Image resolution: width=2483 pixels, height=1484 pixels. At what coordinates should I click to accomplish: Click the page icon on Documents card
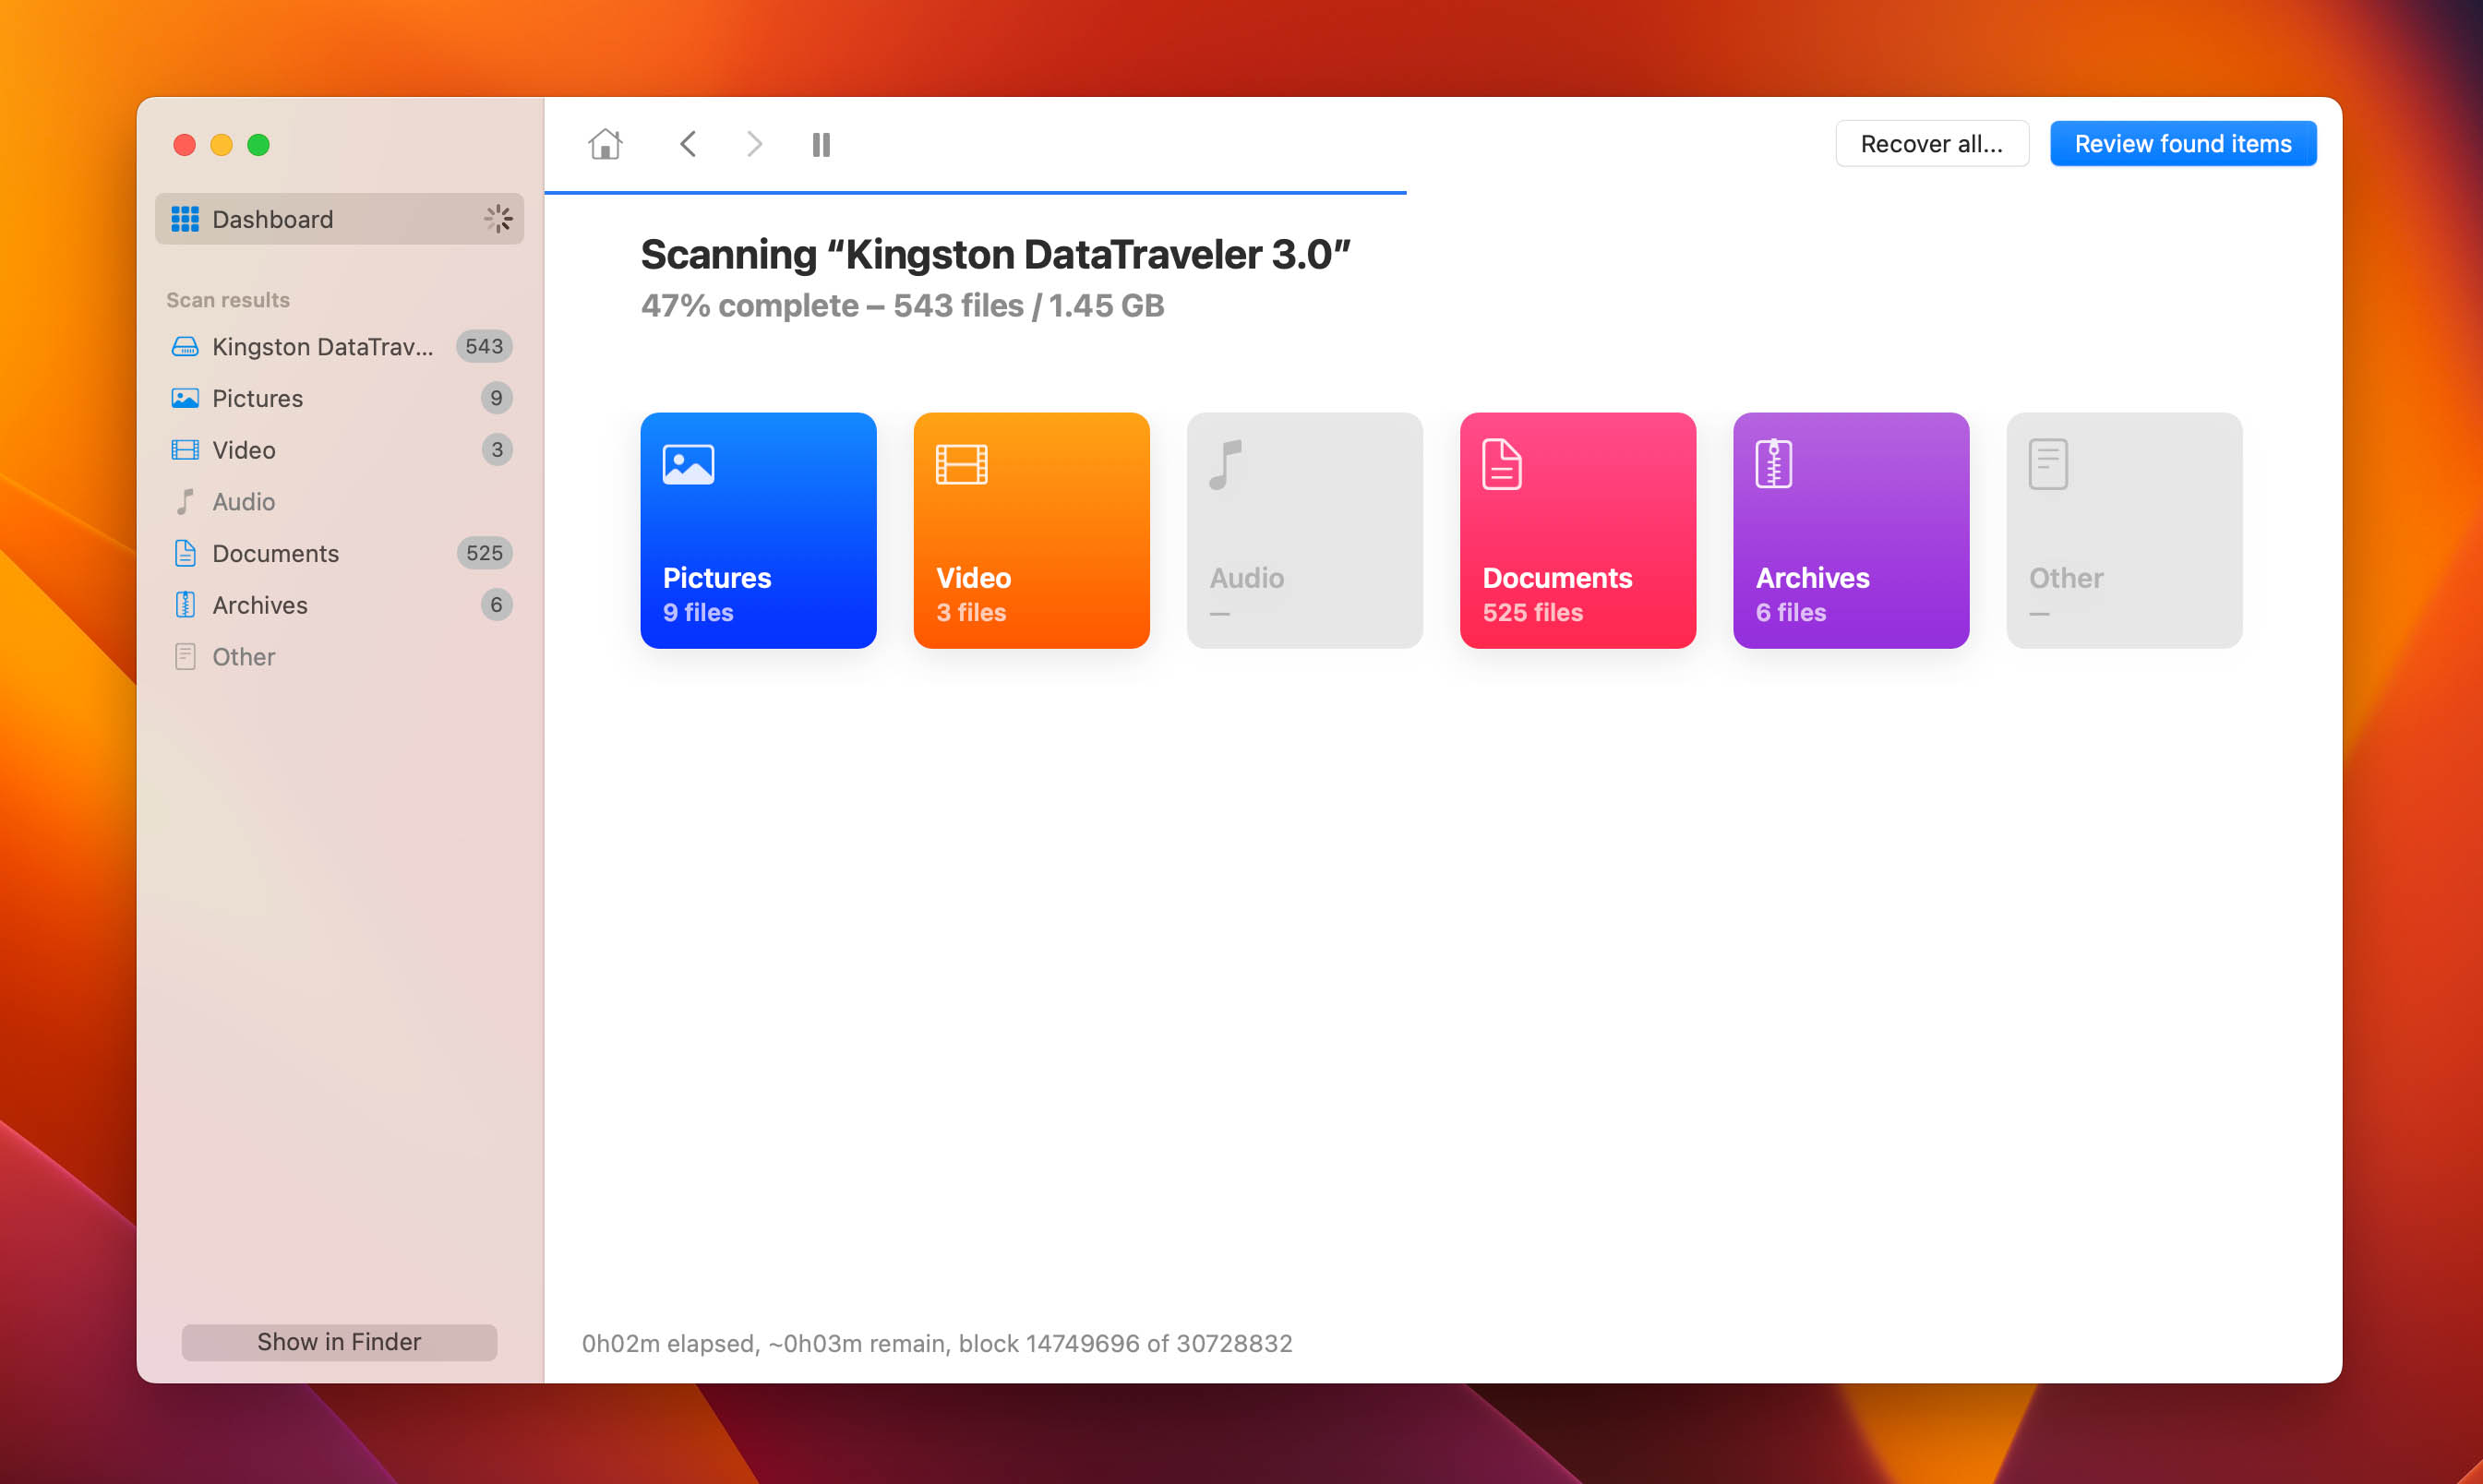click(x=1501, y=465)
